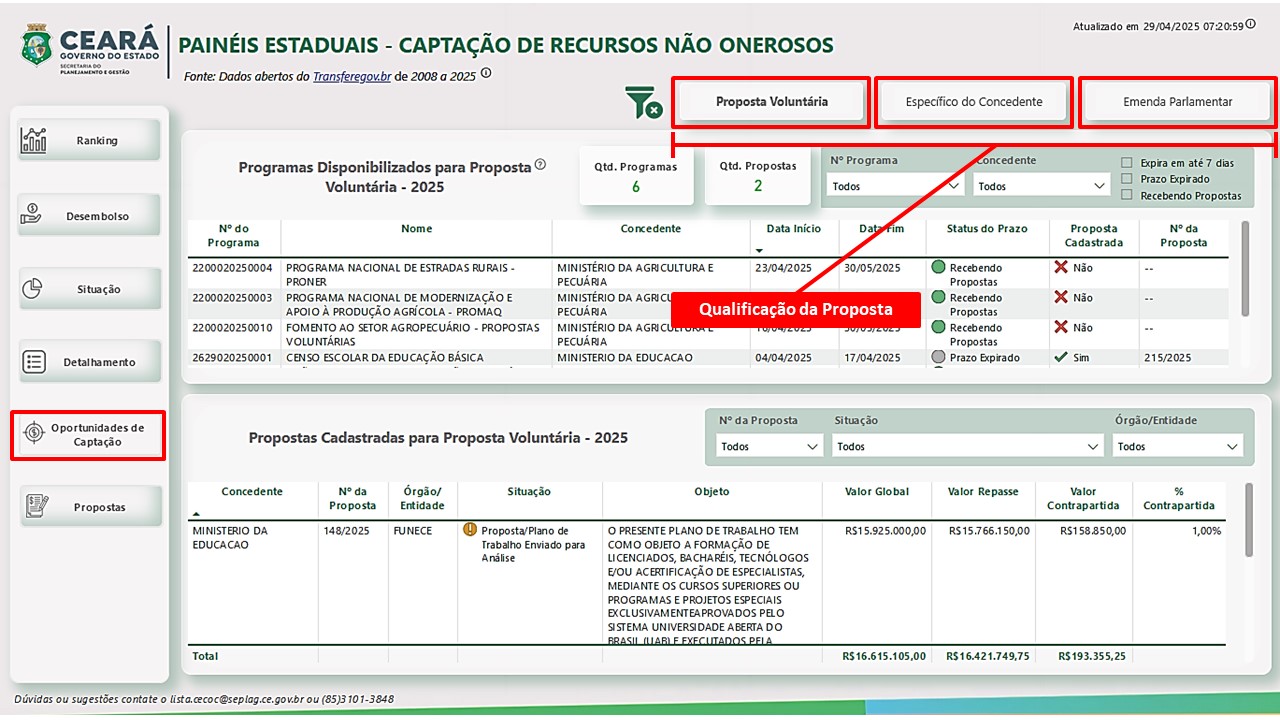Click the sort arrow under Data Início header
The height and width of the screenshot is (720, 1280).
(x=759, y=250)
